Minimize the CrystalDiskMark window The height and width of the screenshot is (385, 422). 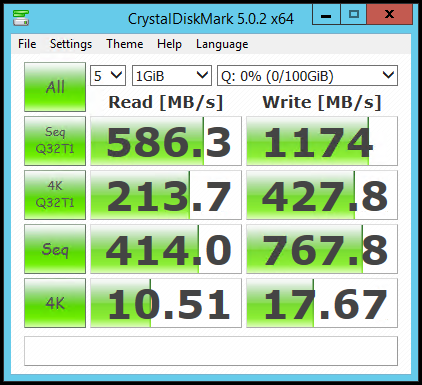pyautogui.click(x=326, y=15)
